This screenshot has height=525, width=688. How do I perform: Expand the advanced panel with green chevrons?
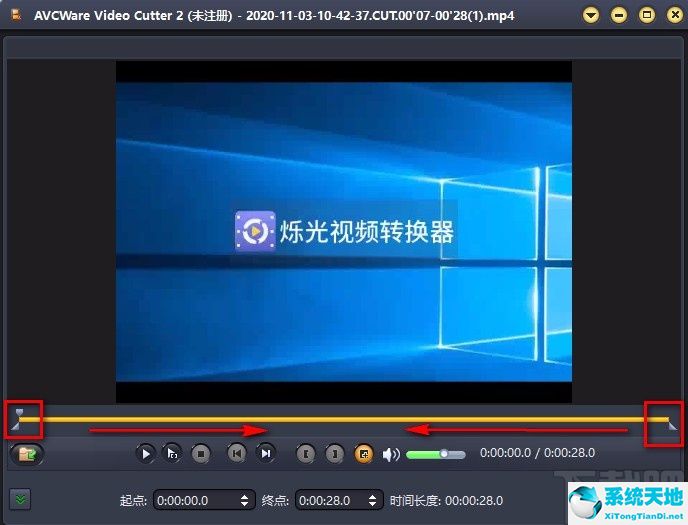pos(20,499)
